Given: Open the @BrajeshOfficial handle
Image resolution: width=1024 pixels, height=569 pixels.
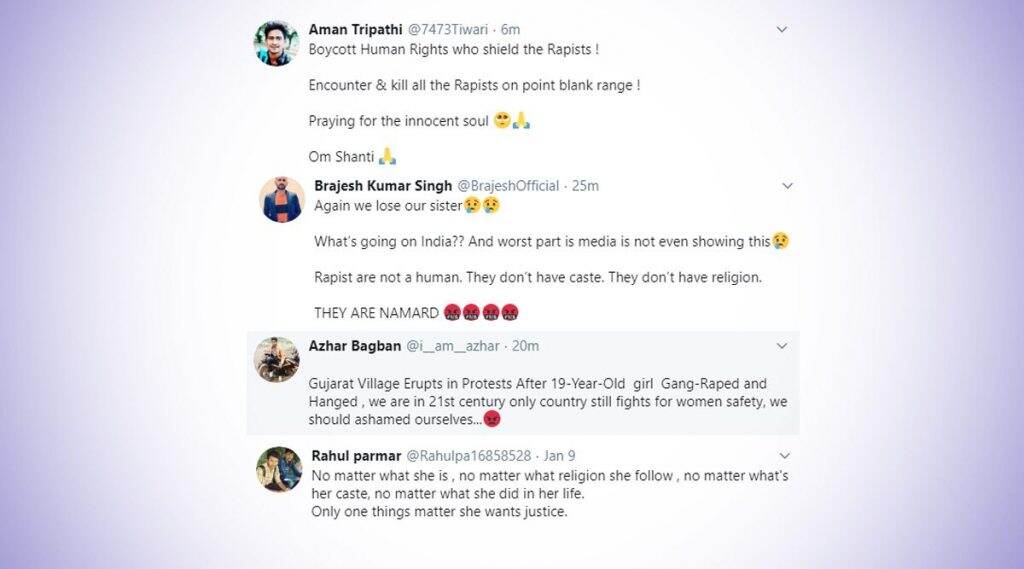Looking at the screenshot, I should [x=508, y=186].
